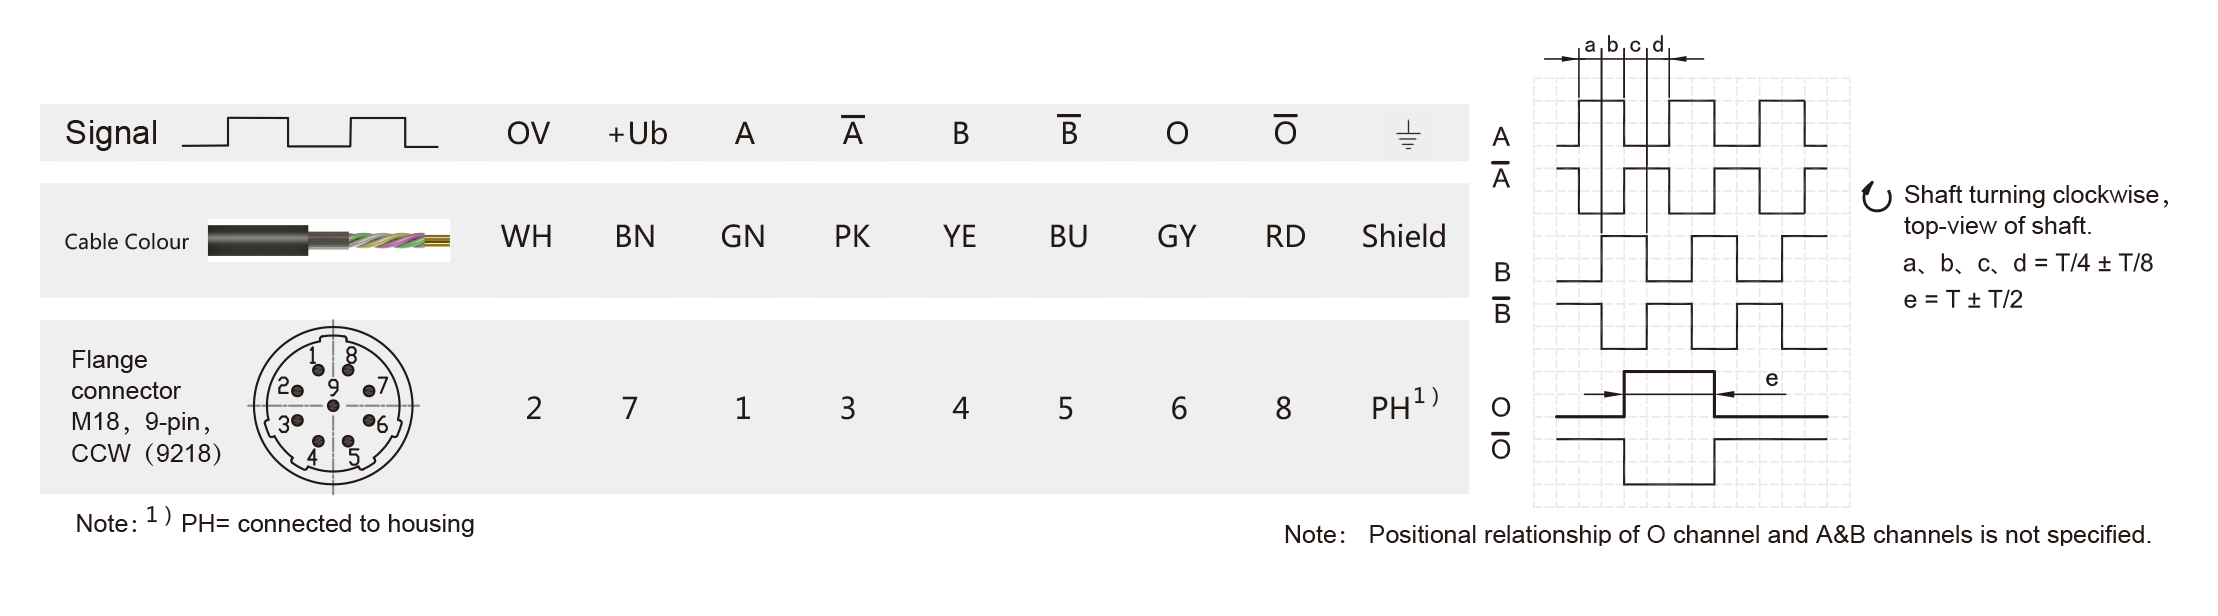This screenshot has height=616, width=2218.
Task: Click the WH cable colour code
Action: (x=526, y=237)
